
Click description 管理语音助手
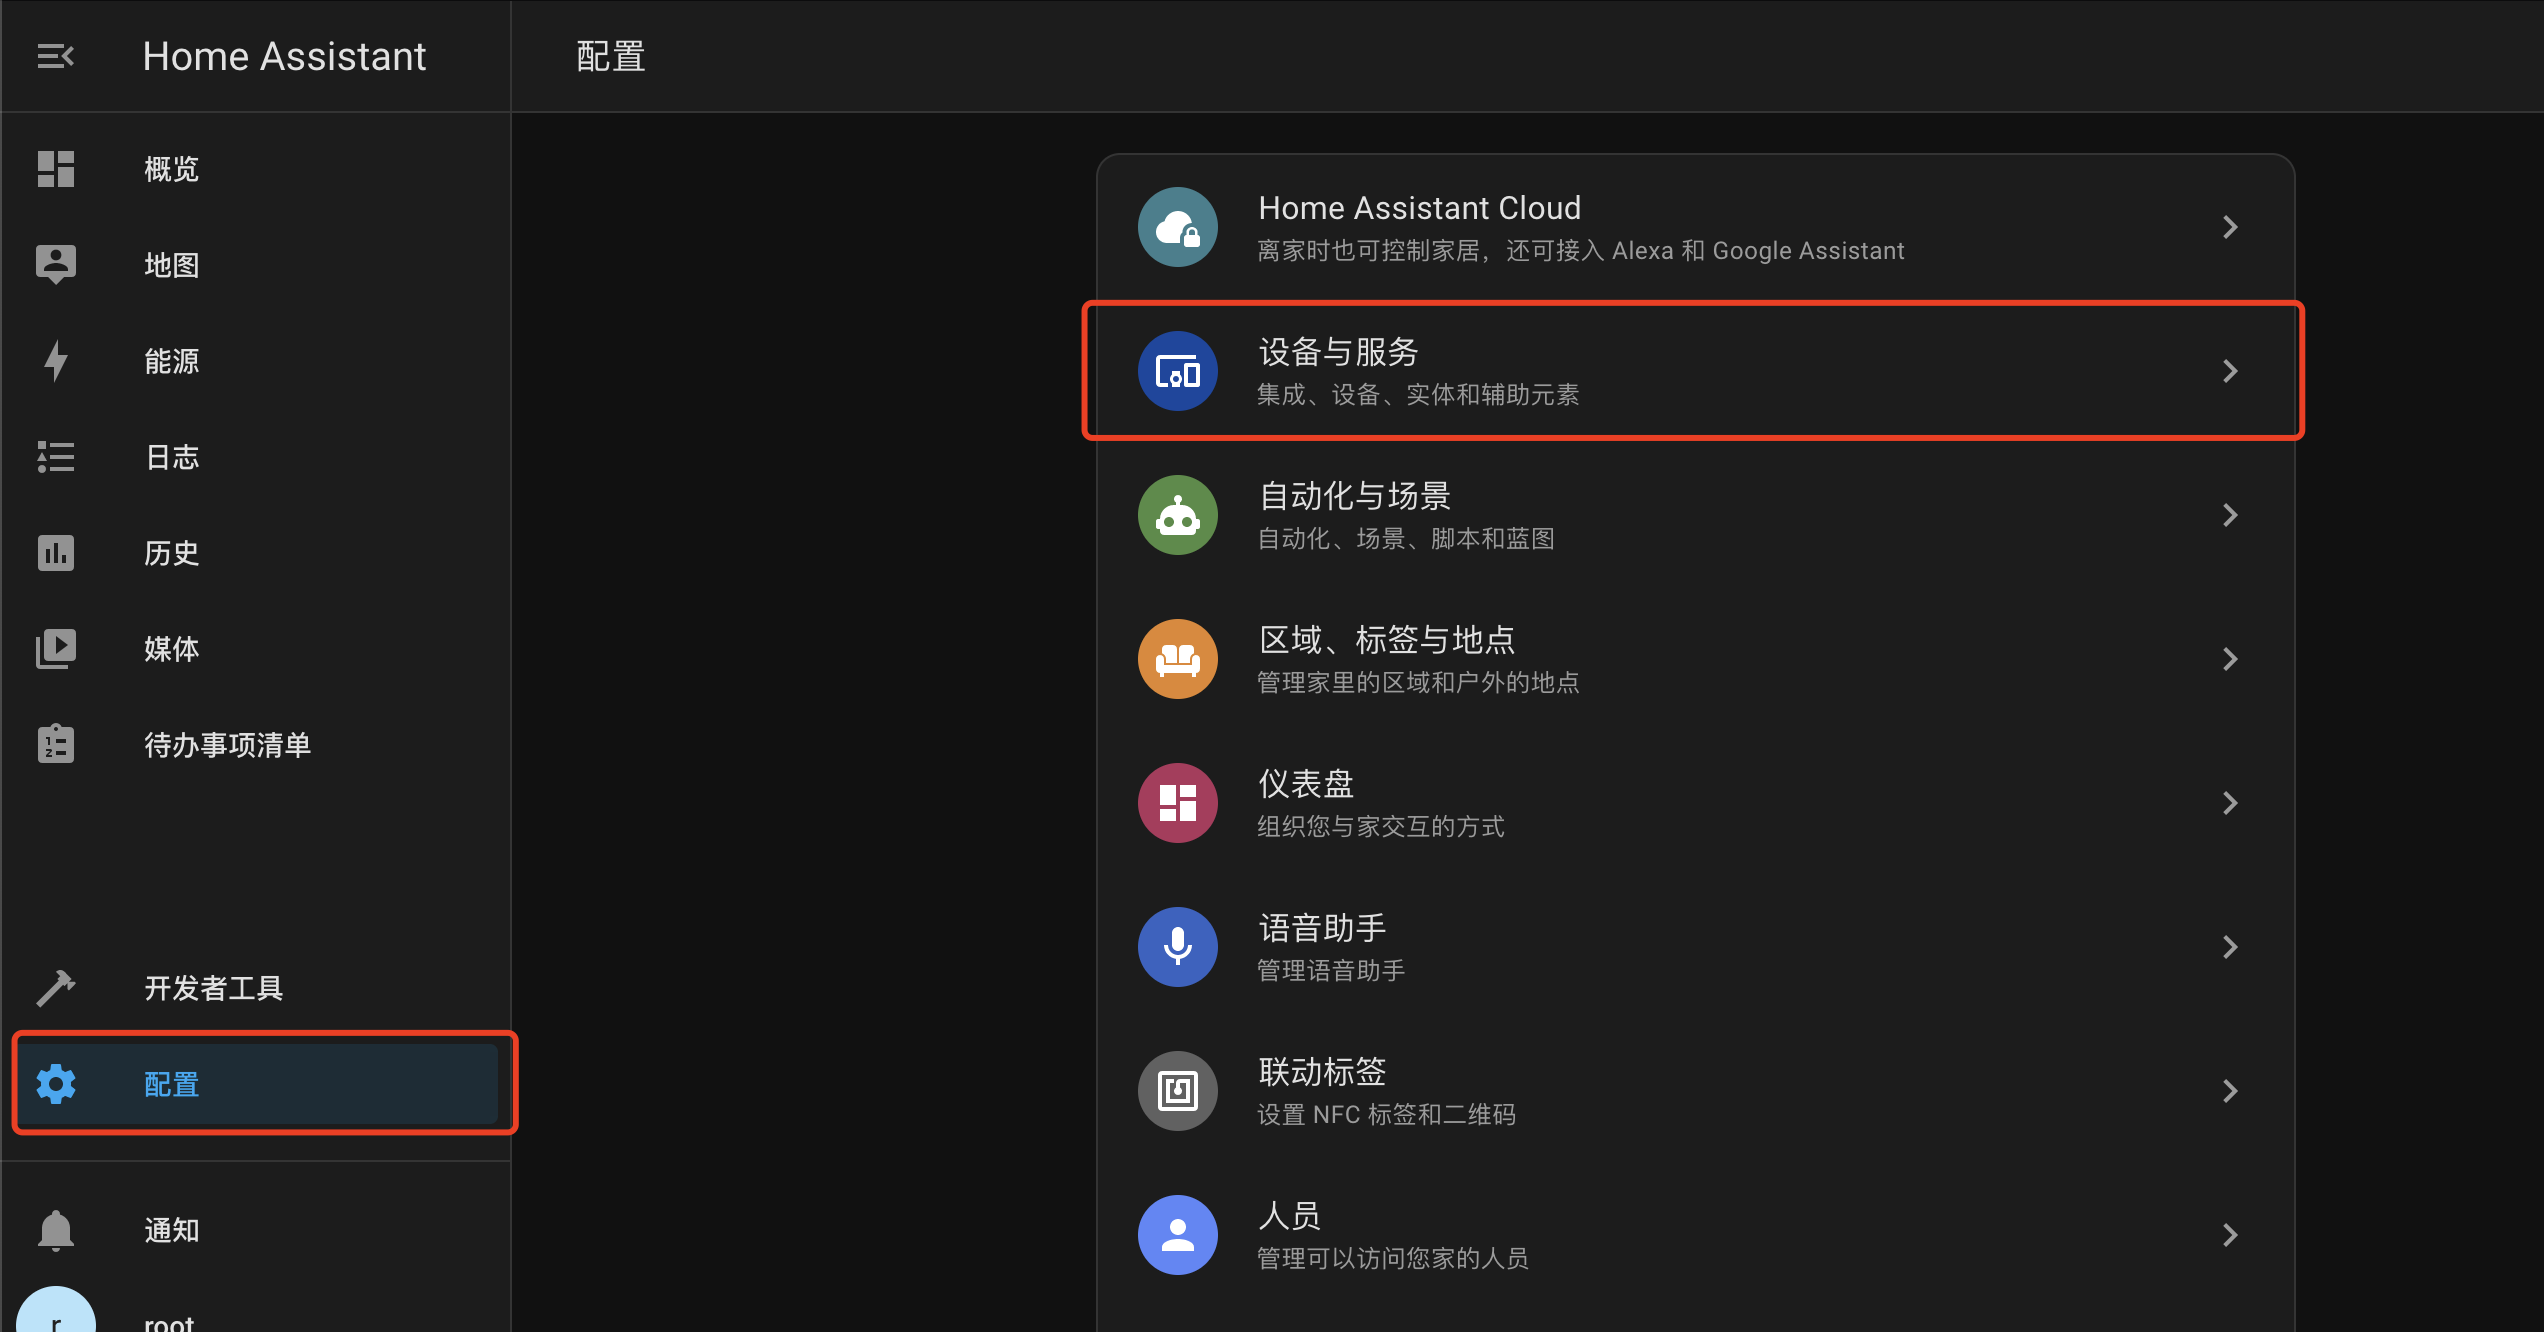tap(1331, 971)
